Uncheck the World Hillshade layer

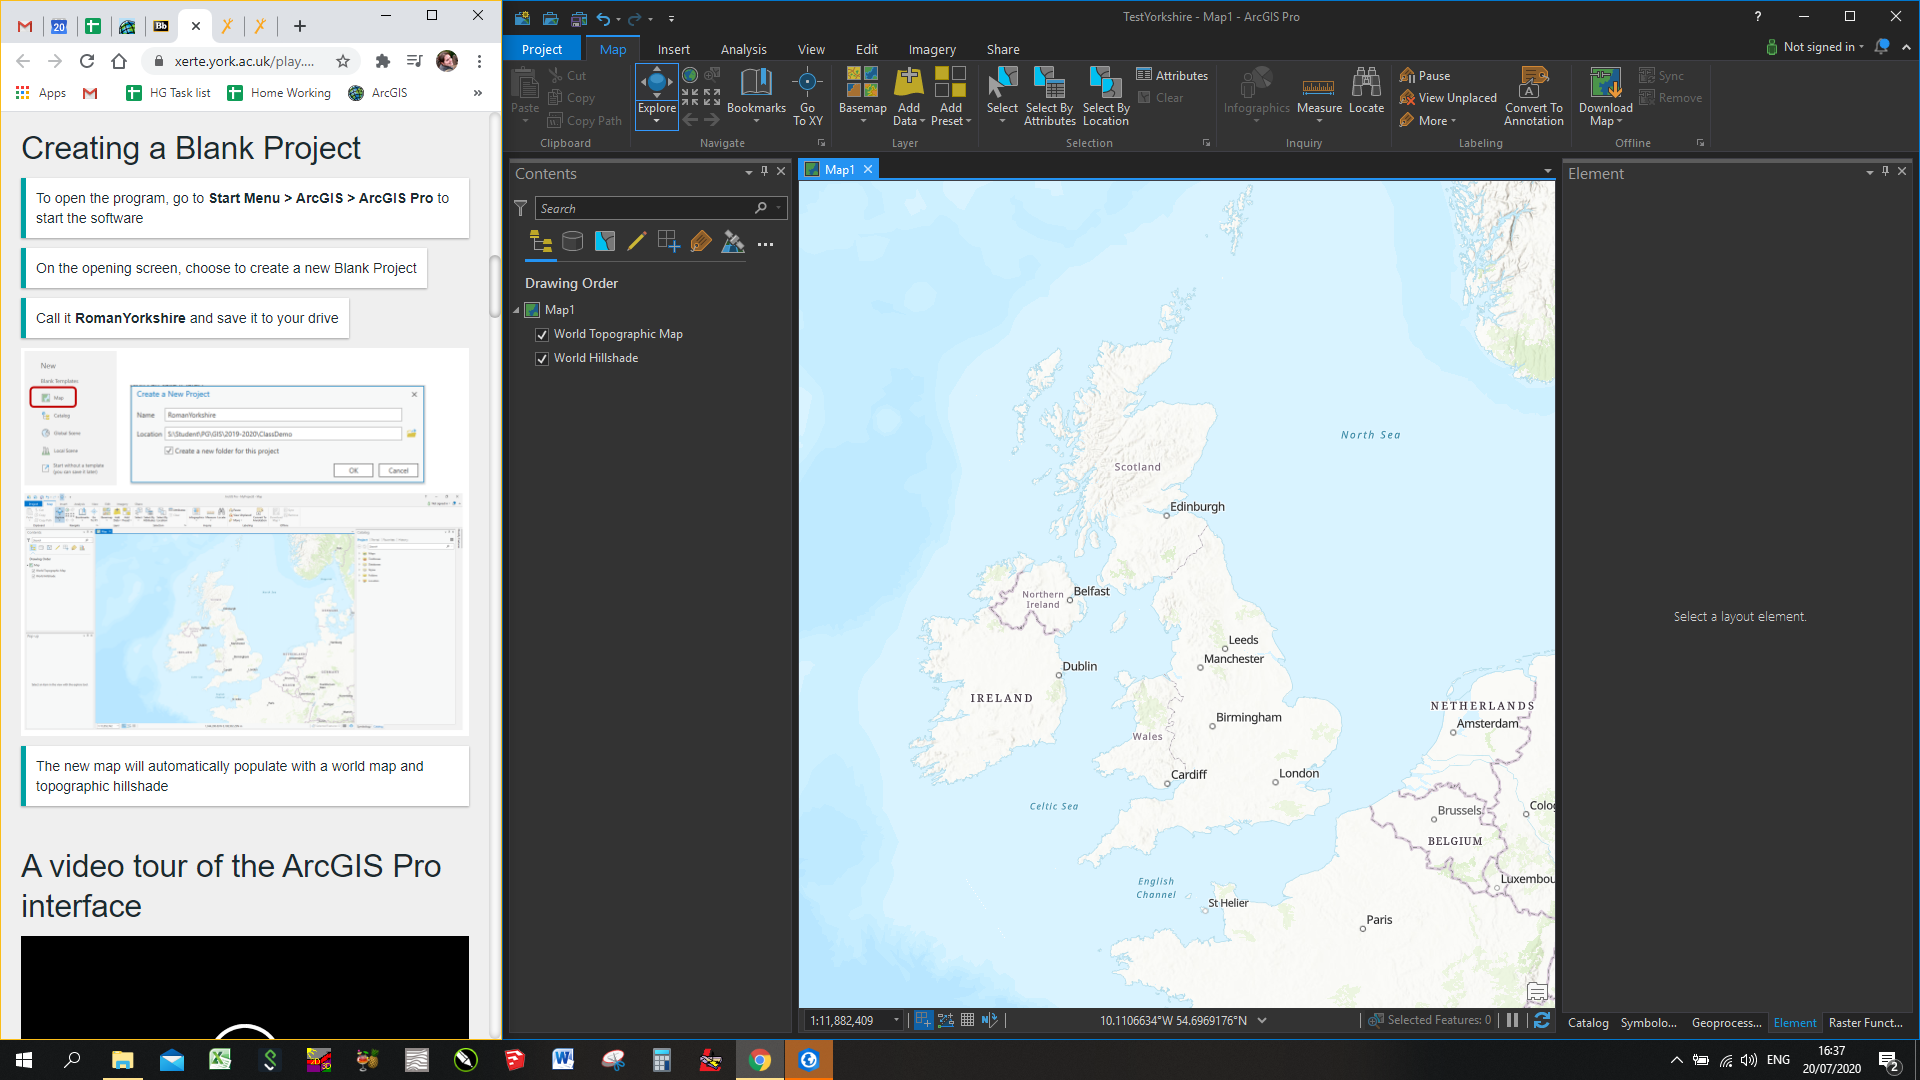coord(541,358)
